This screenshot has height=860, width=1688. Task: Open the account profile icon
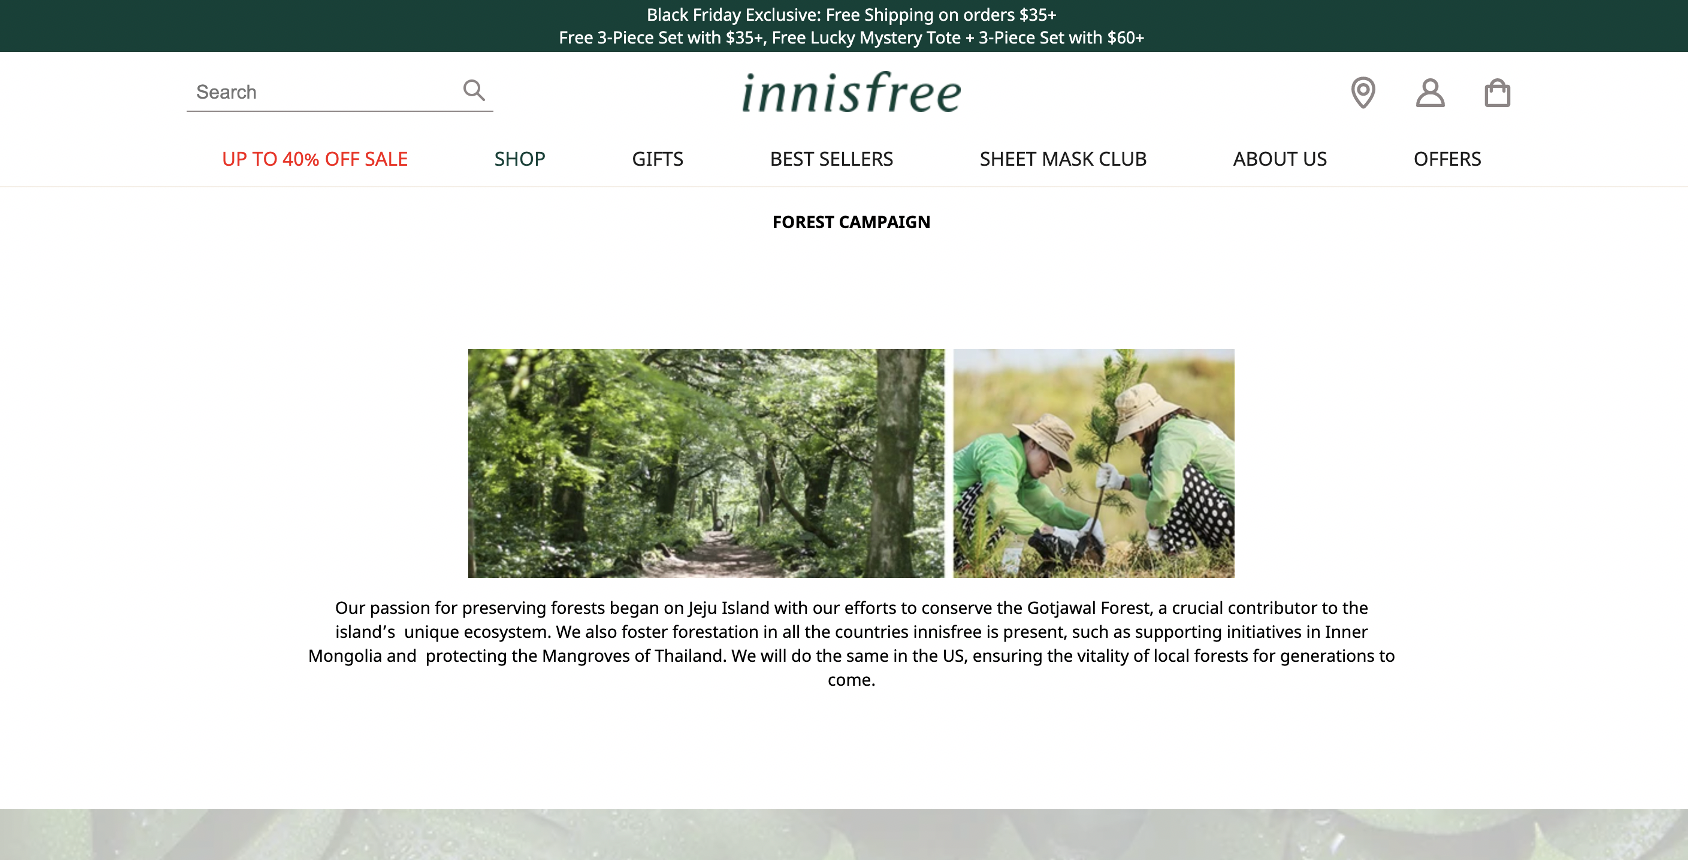1430,93
